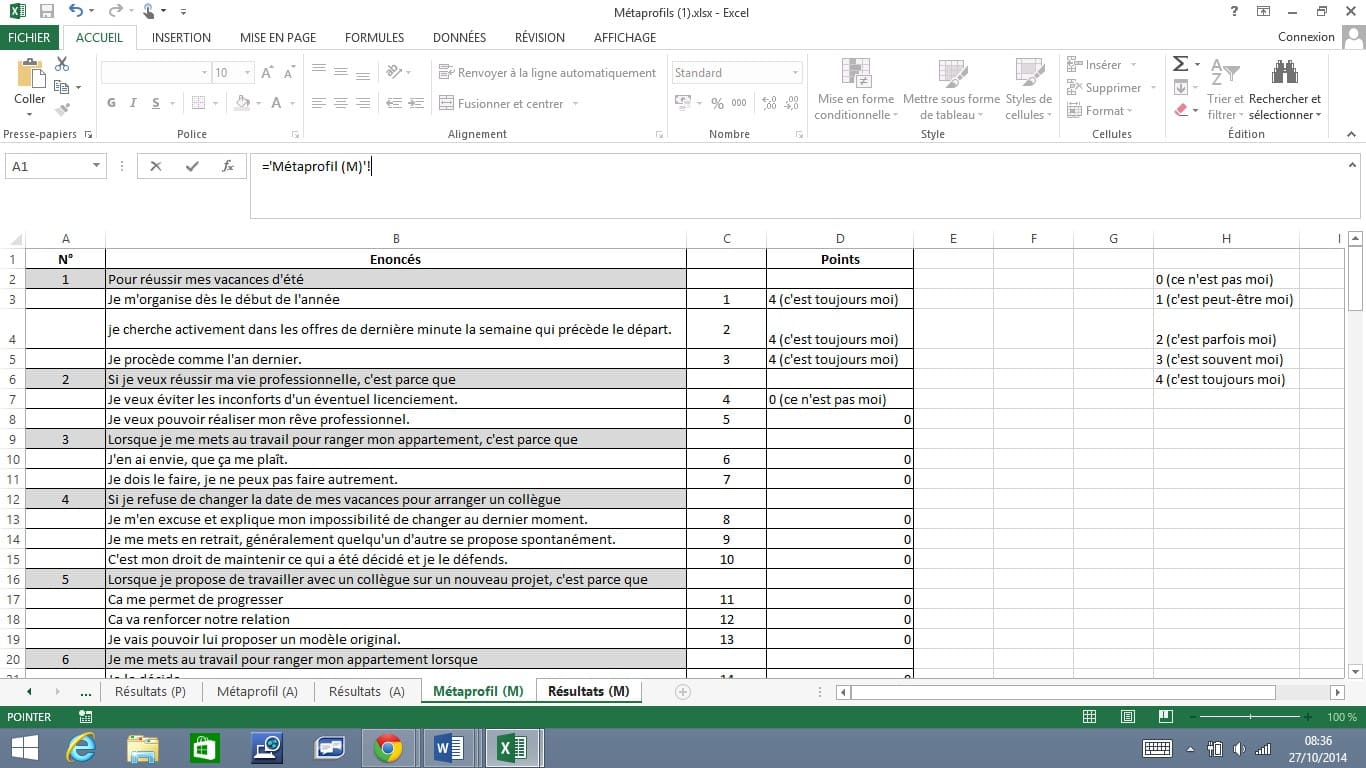1366x768 pixels.
Task: Click the Connexion sign-in link
Action: tap(1306, 37)
